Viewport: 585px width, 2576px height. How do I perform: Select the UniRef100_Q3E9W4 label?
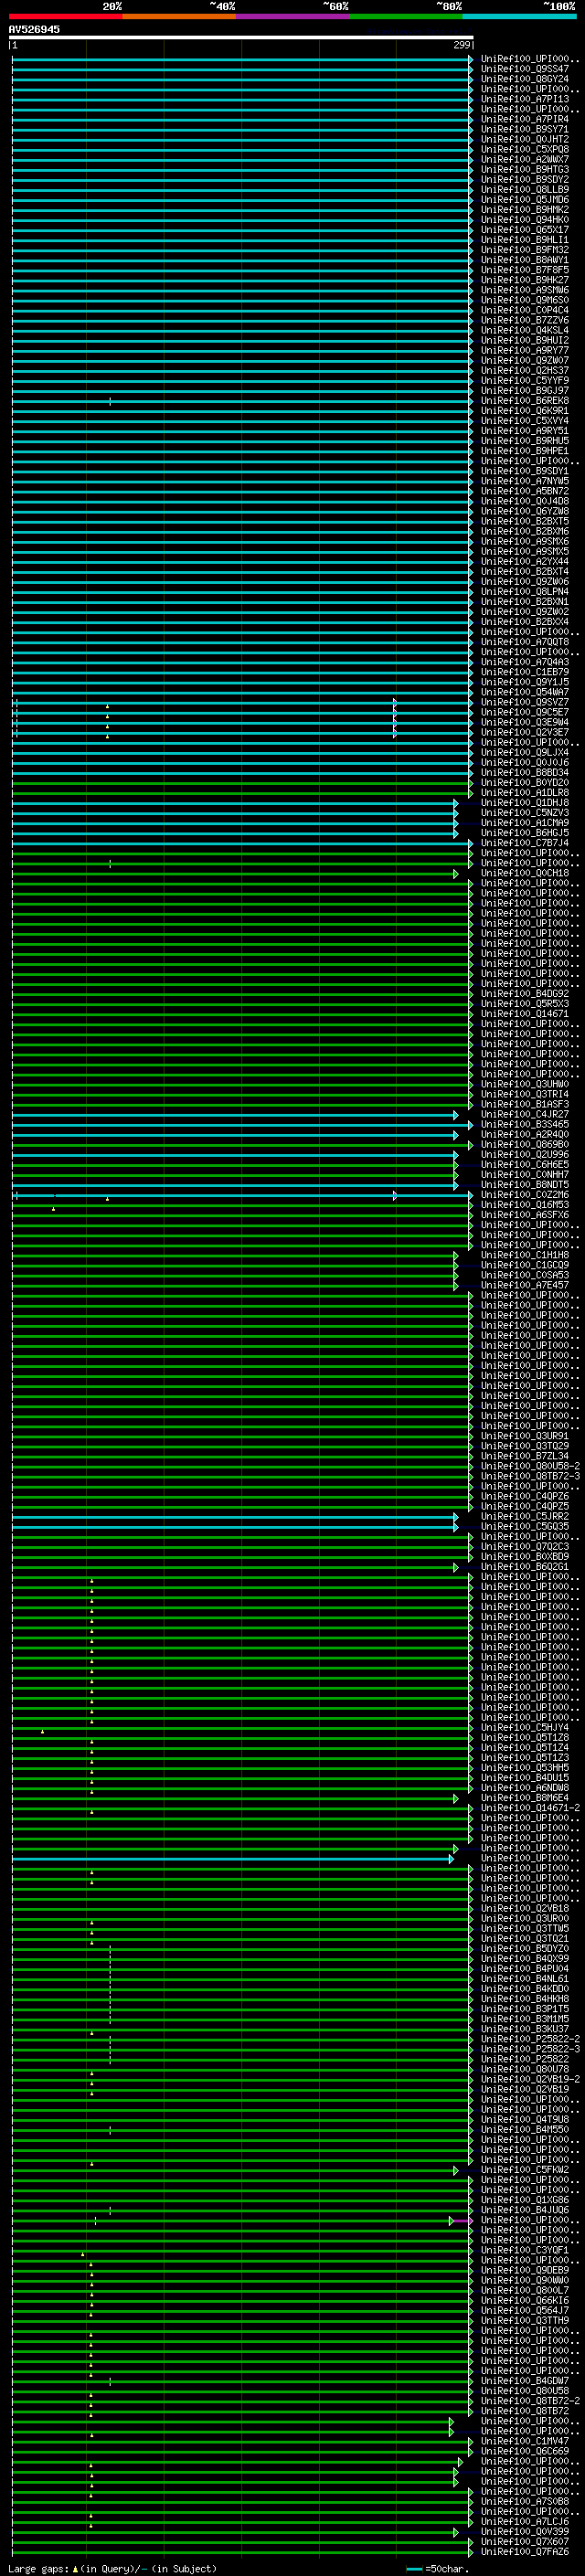pyautogui.click(x=525, y=722)
